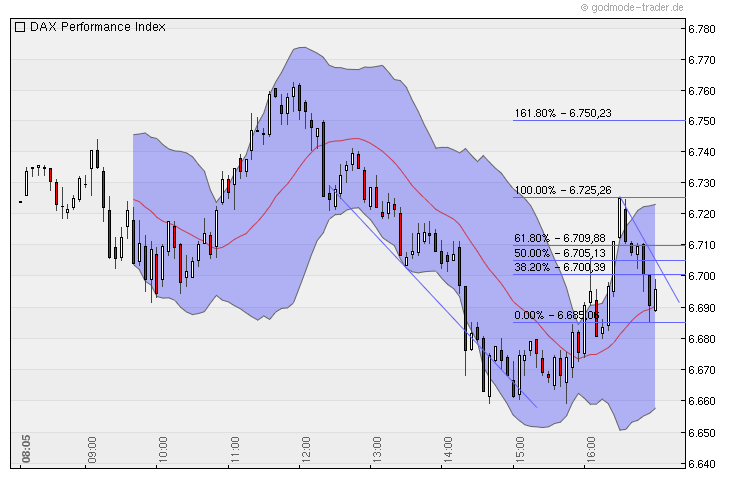Click the 6.710 price axis value

pyautogui.click(x=702, y=245)
